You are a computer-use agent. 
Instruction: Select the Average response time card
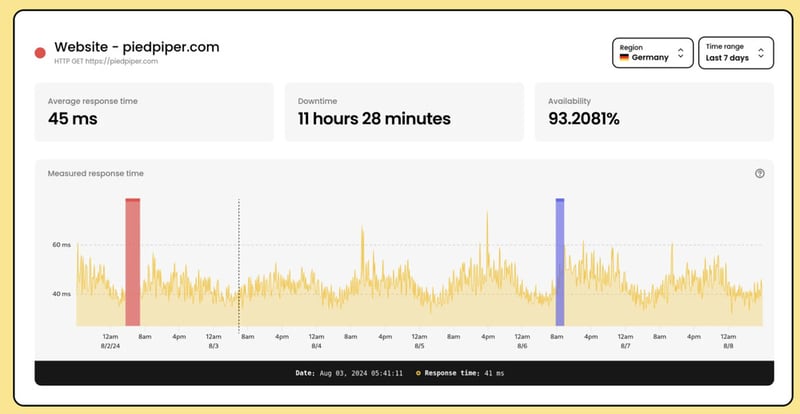point(154,111)
